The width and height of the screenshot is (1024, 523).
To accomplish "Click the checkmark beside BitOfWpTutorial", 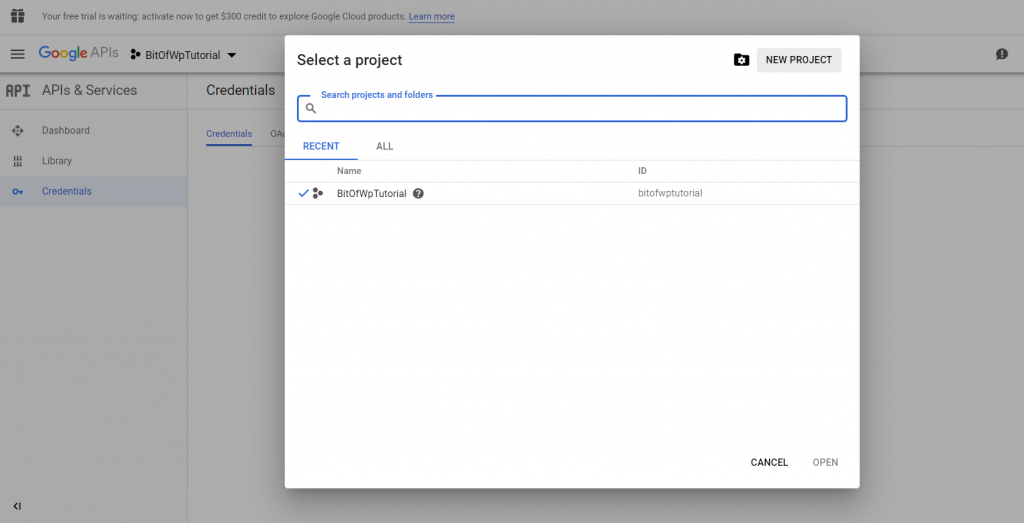I will [x=303, y=193].
